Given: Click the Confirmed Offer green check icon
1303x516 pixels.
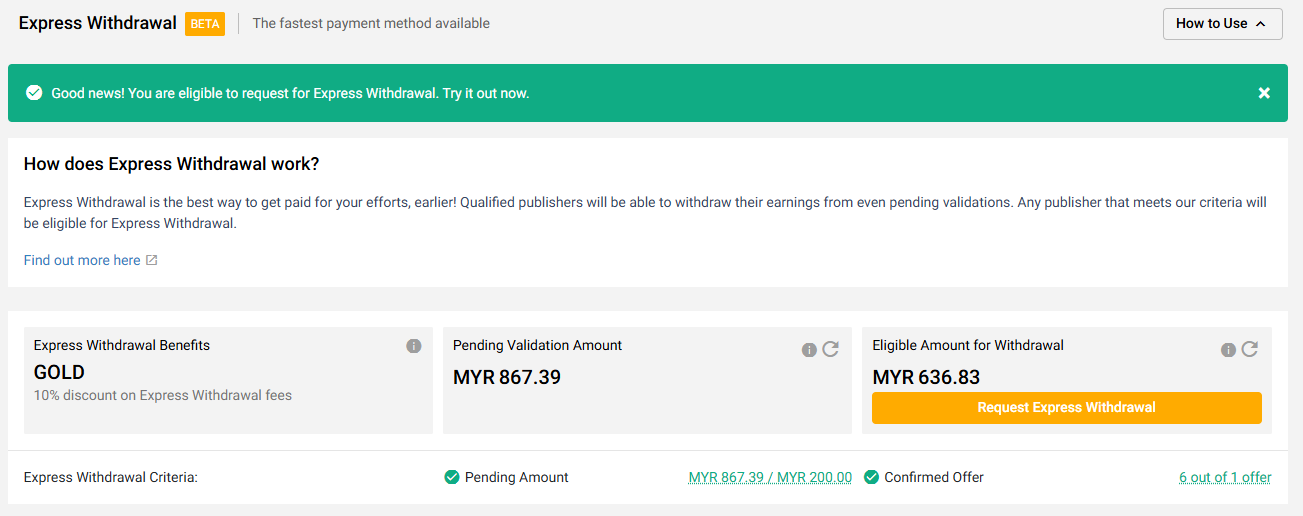Looking at the screenshot, I should [x=871, y=478].
